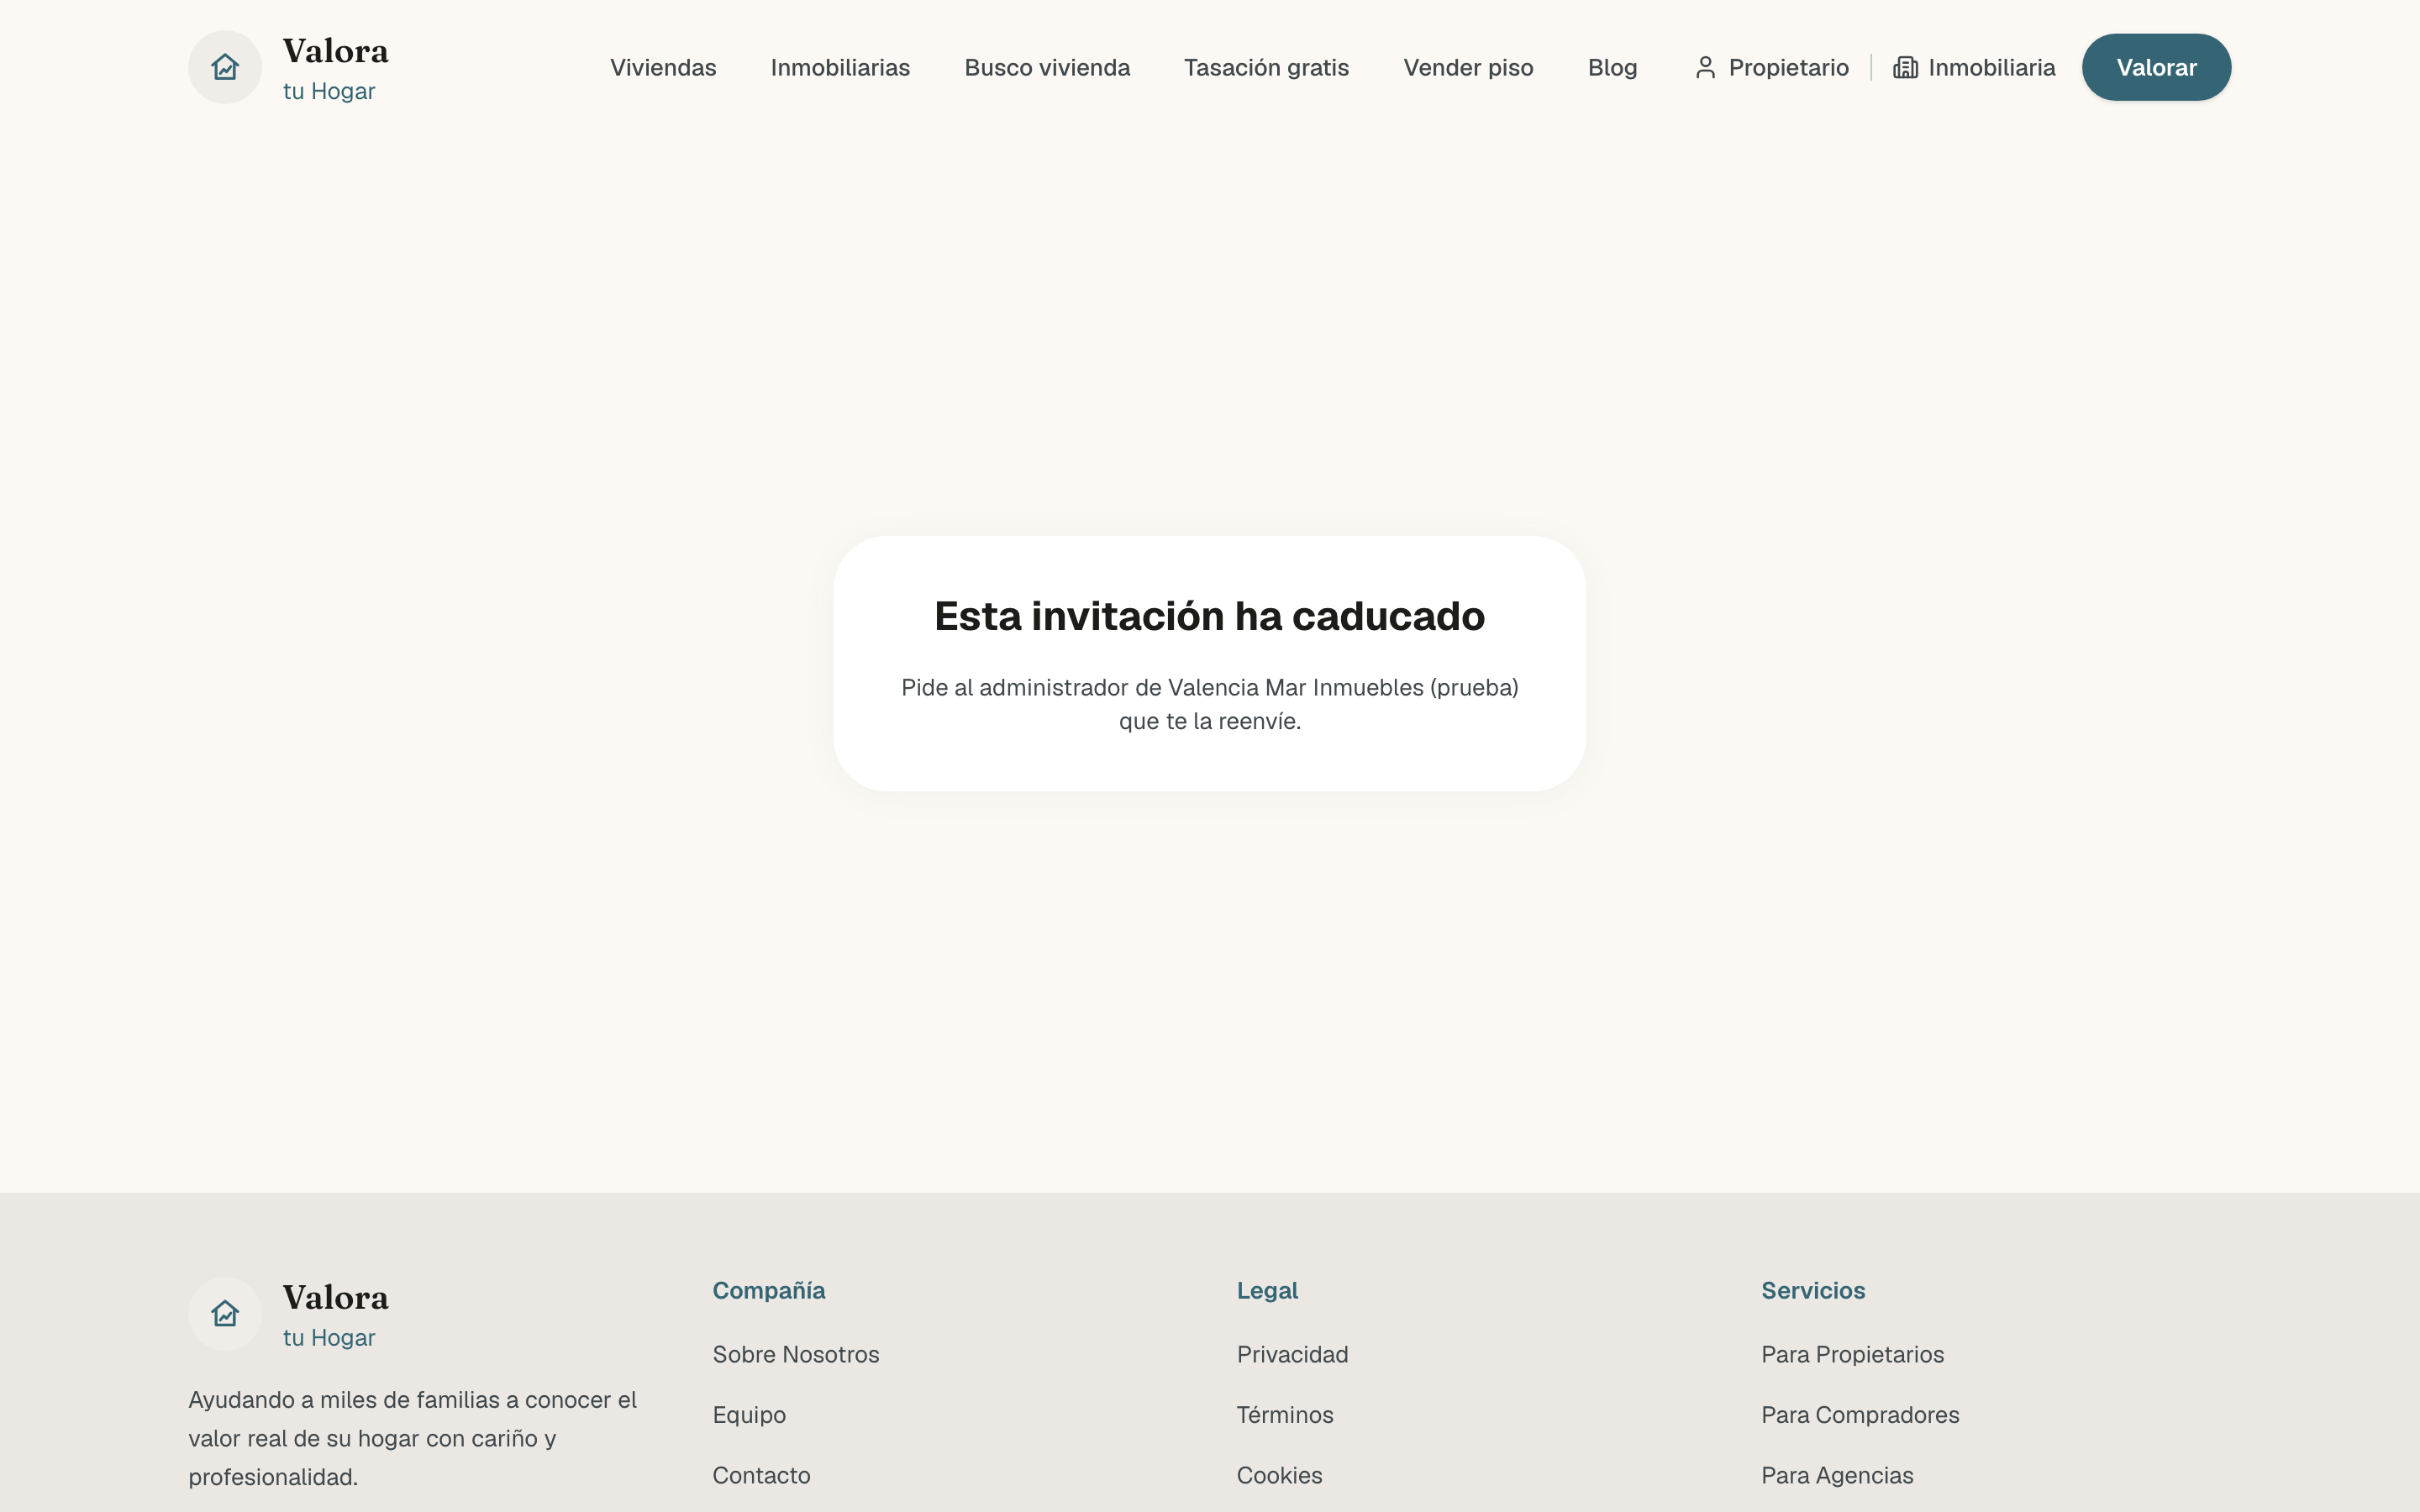Open Sobre Nosotros footer link
This screenshot has height=1512, width=2420.
tap(796, 1354)
